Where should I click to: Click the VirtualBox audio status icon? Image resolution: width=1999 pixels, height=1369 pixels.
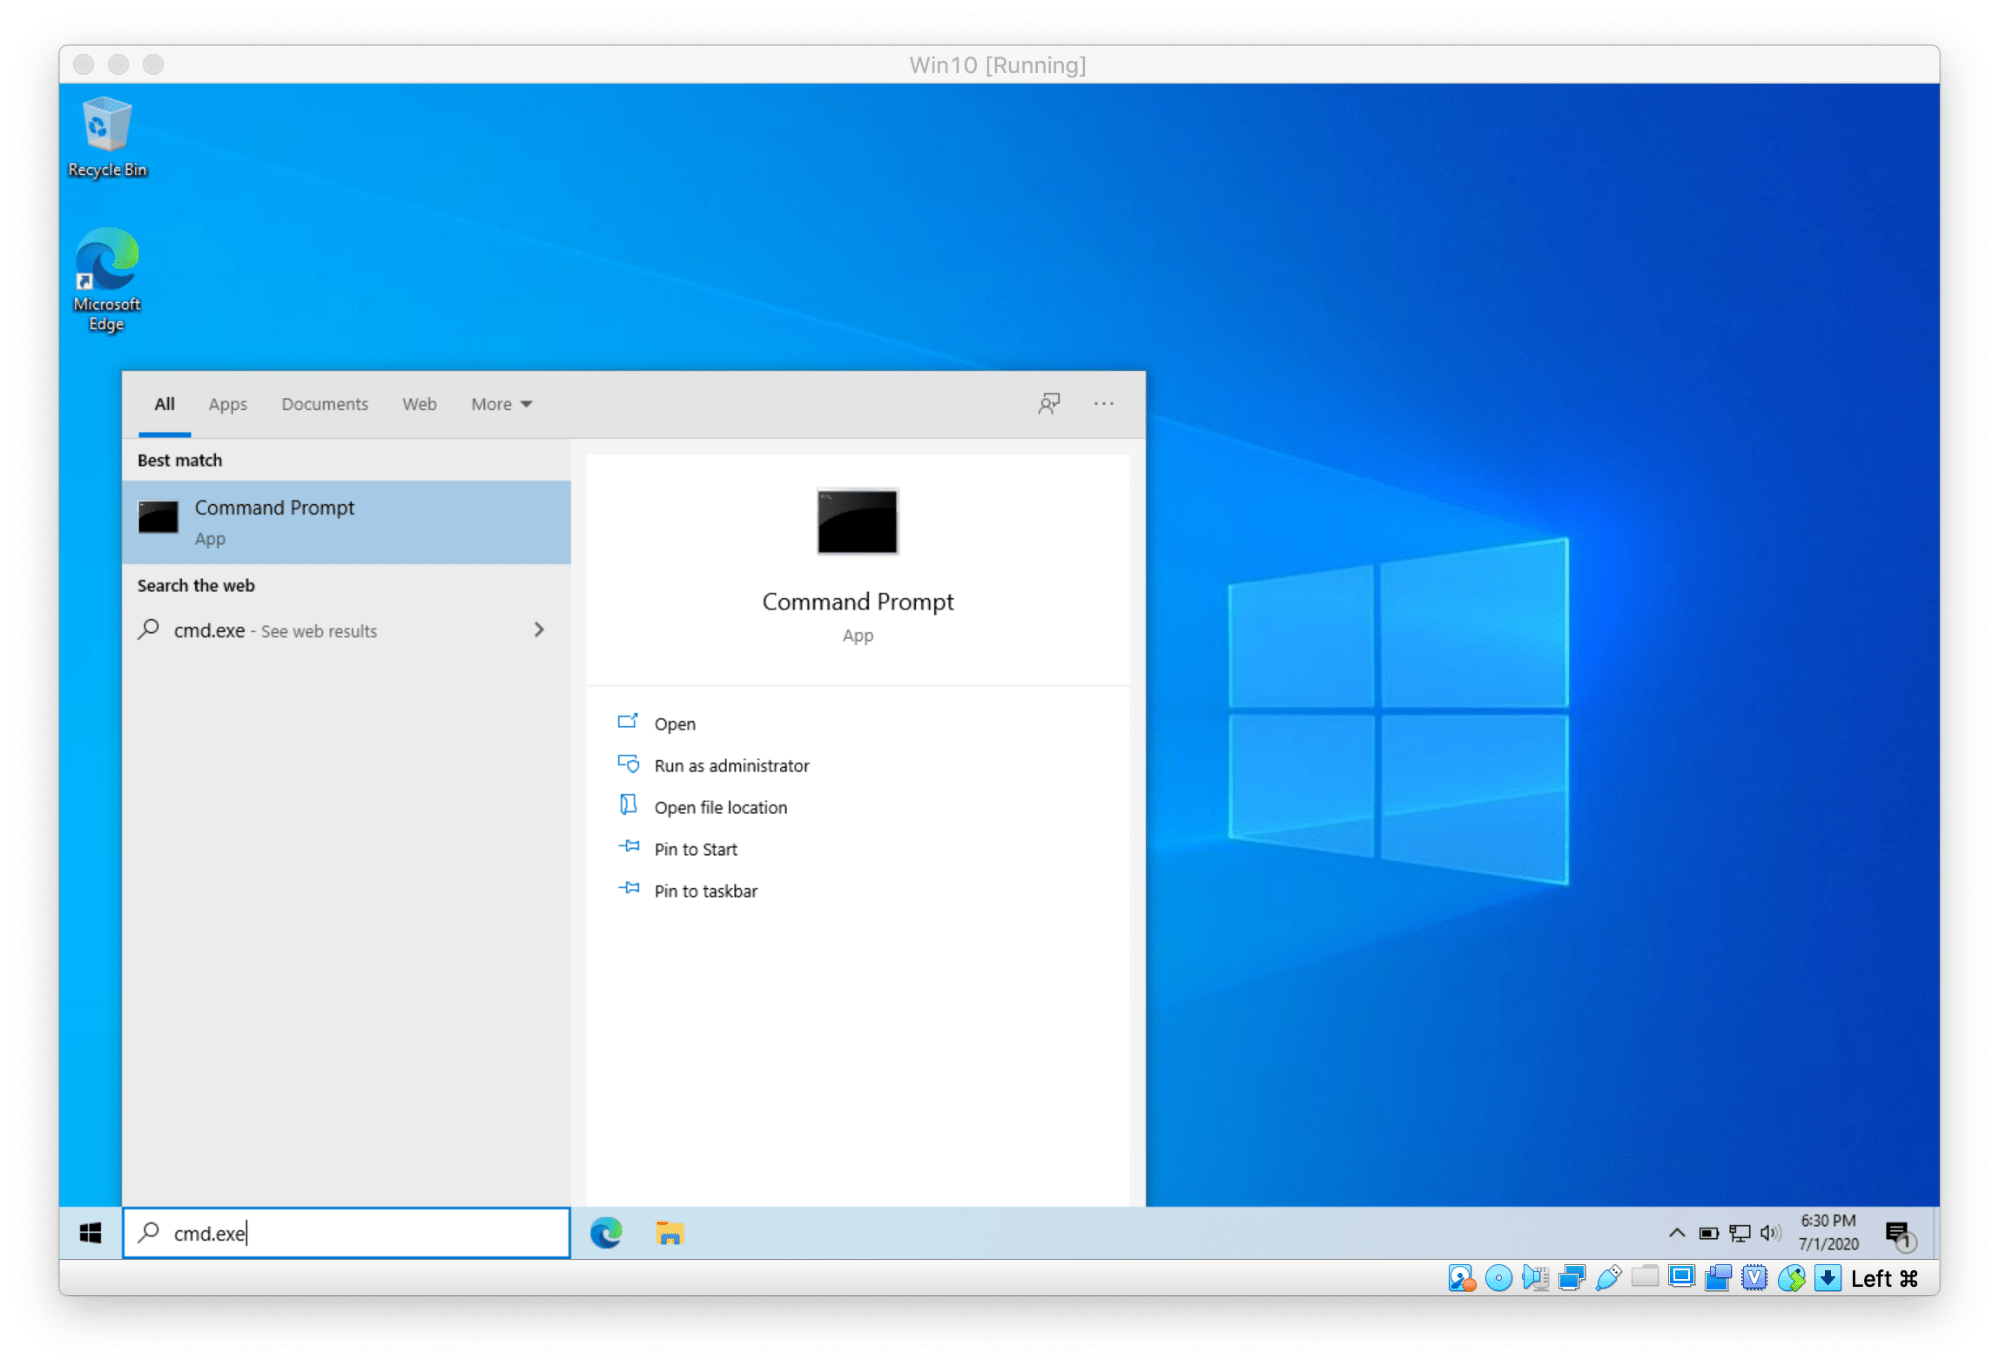pos(1535,1278)
